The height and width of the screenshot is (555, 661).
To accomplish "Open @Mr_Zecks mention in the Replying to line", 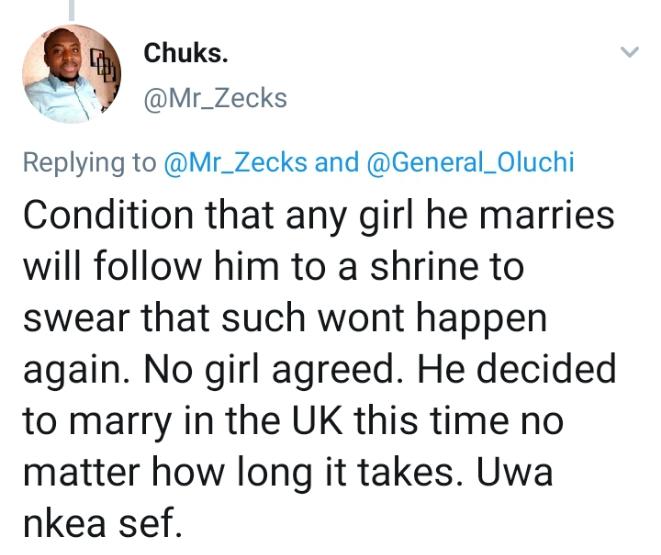I will pos(236,163).
